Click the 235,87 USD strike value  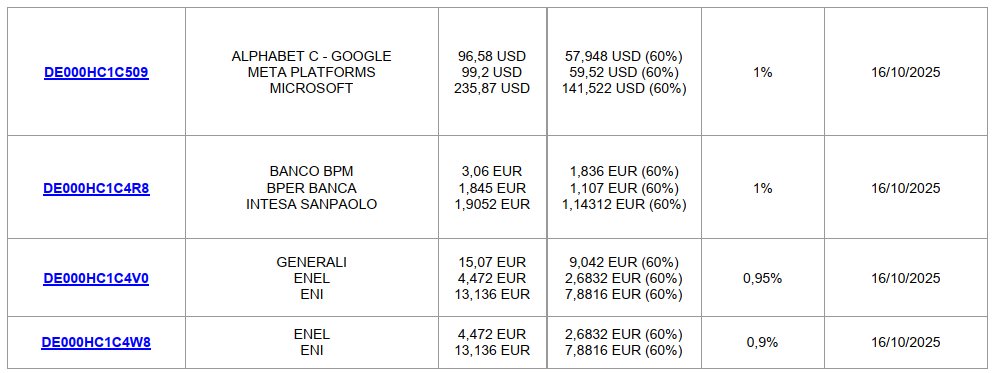(x=492, y=89)
